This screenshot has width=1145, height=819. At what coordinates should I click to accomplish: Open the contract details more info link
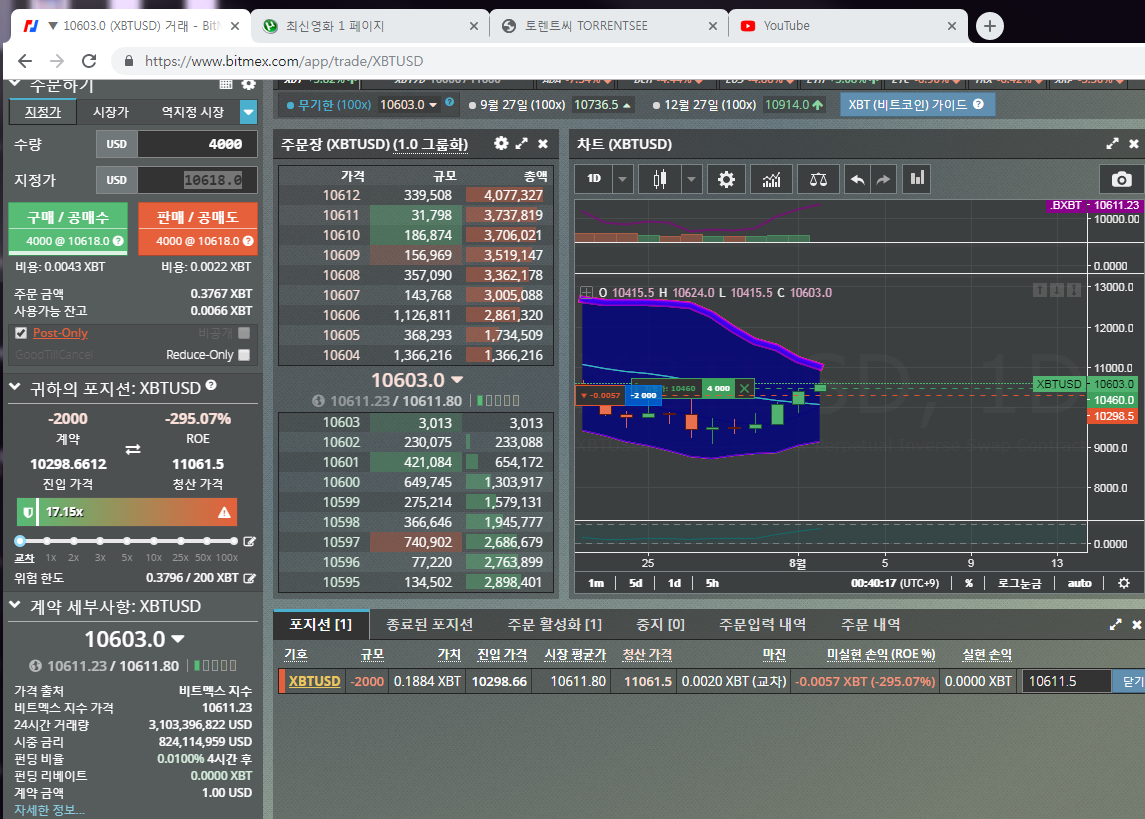[49, 810]
